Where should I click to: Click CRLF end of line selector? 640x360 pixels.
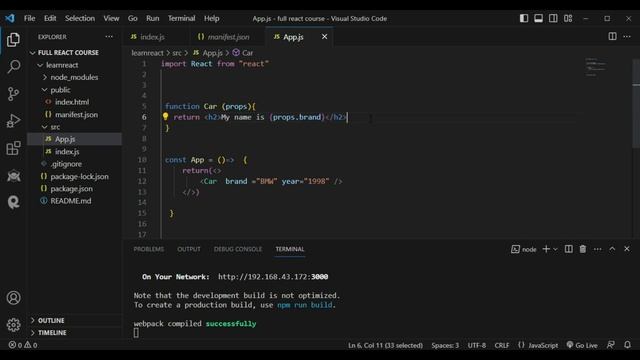point(502,345)
